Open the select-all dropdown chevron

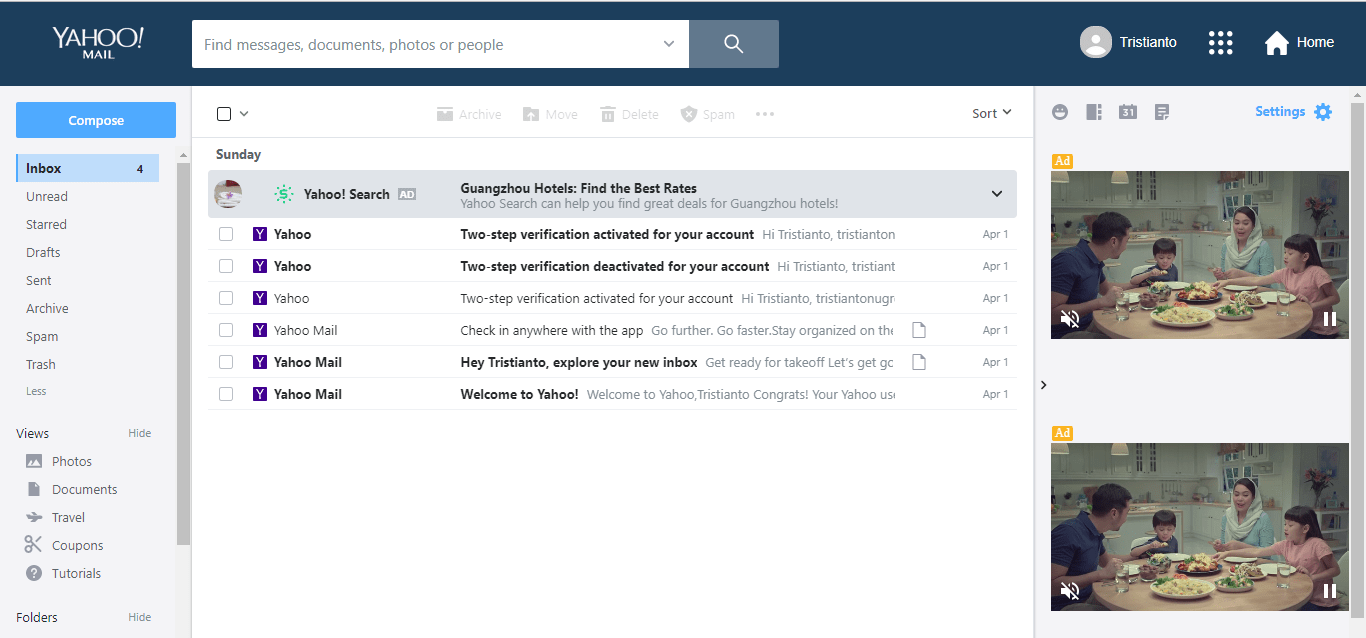pyautogui.click(x=244, y=114)
